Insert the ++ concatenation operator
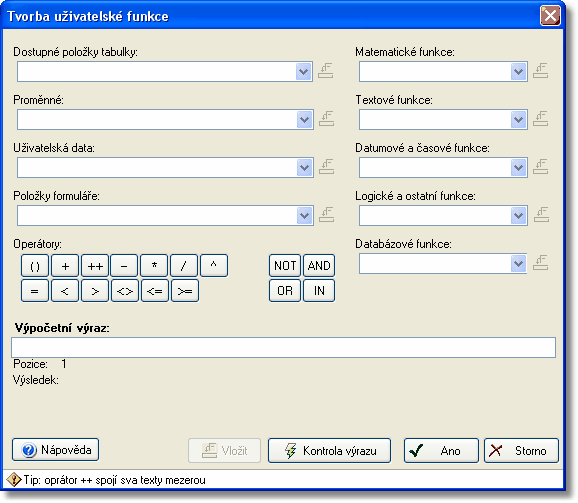Screen dimensions: 578x503 (95, 266)
